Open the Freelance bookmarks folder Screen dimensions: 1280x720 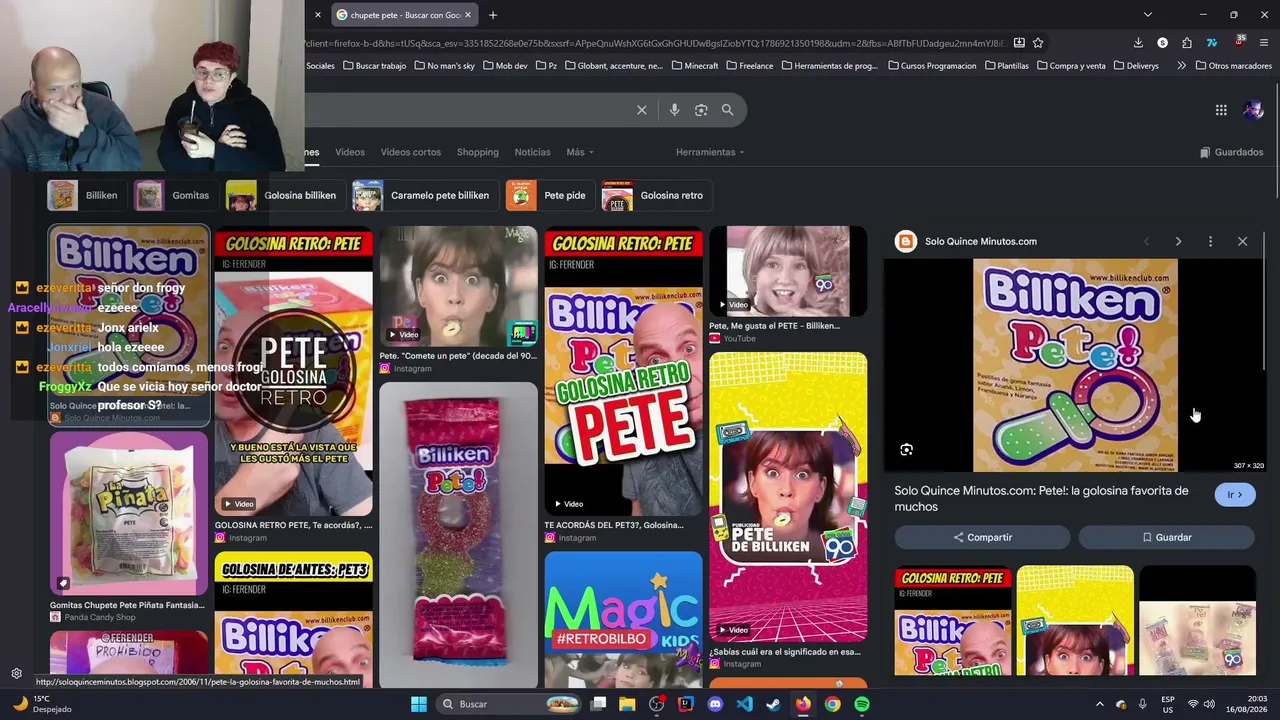click(749, 66)
